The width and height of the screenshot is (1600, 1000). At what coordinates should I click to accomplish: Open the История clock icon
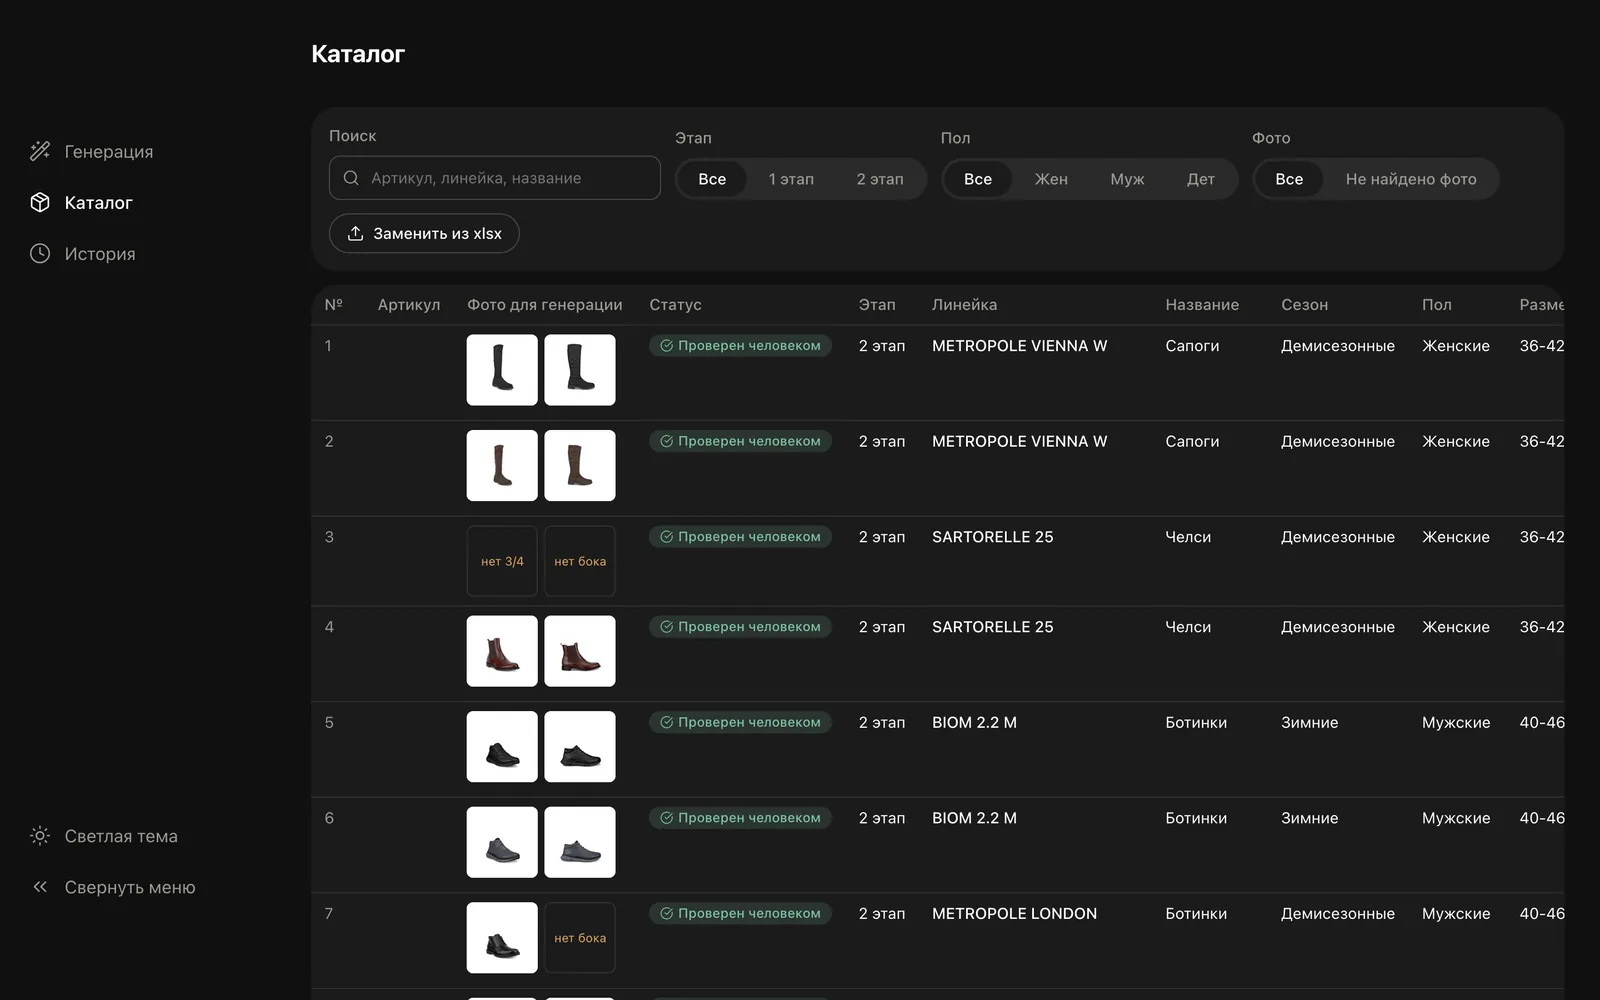(40, 253)
